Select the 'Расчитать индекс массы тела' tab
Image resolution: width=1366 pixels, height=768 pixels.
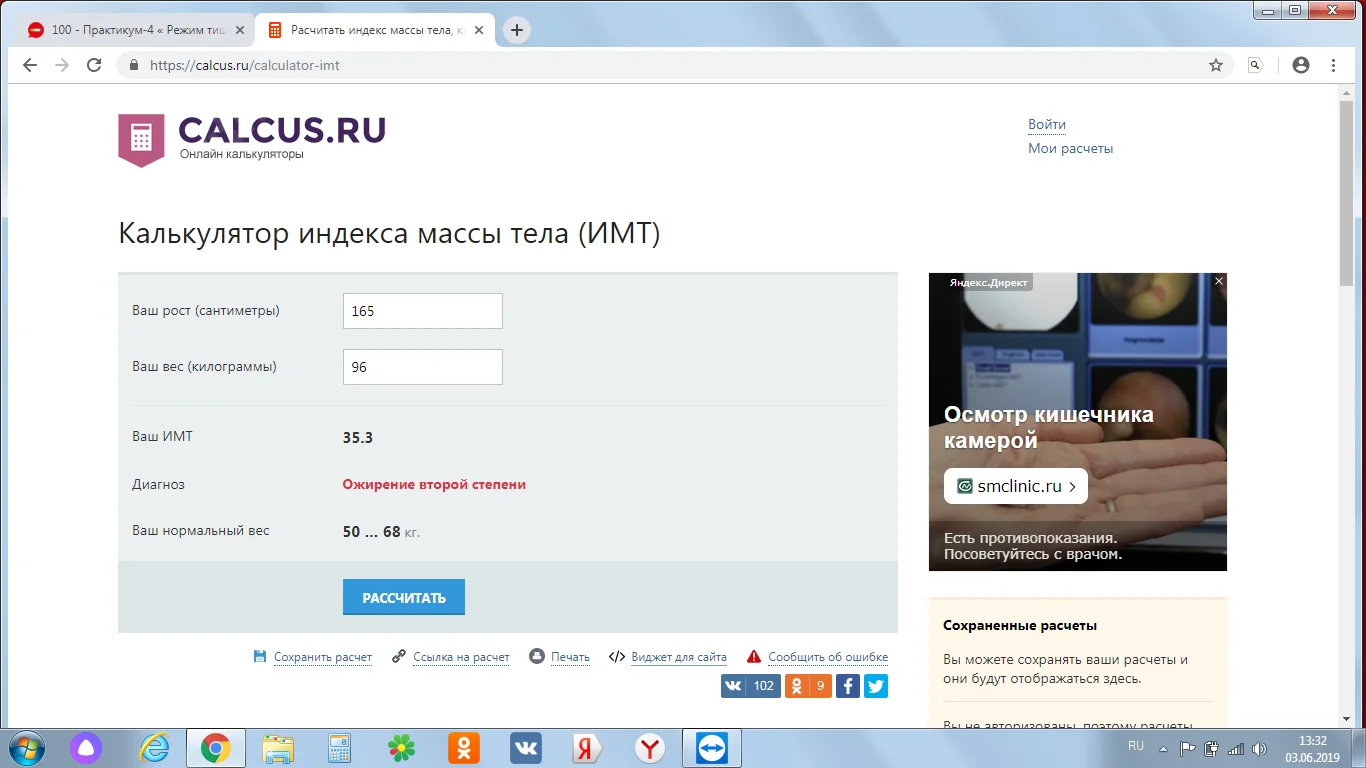(x=377, y=30)
